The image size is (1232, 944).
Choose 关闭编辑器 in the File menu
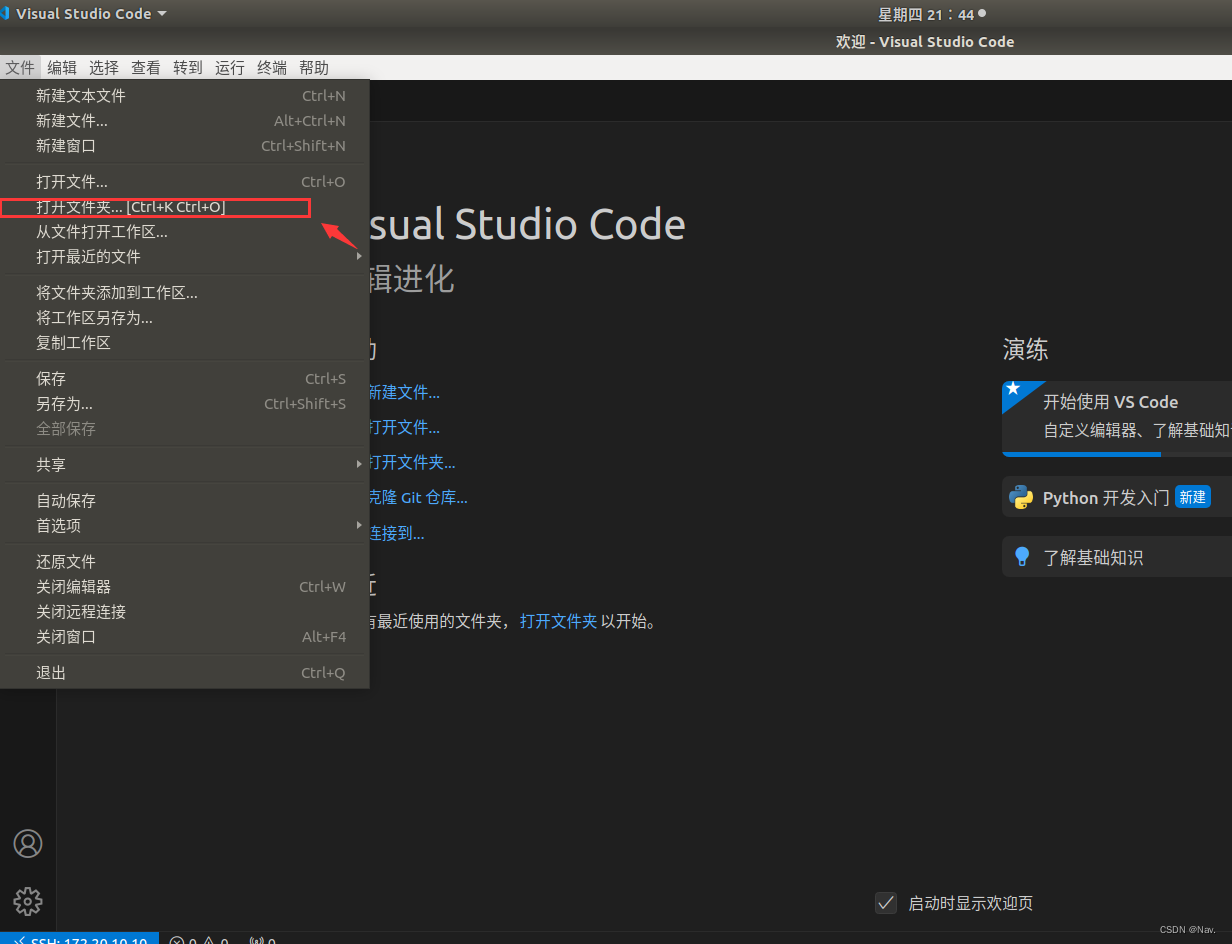(185, 587)
